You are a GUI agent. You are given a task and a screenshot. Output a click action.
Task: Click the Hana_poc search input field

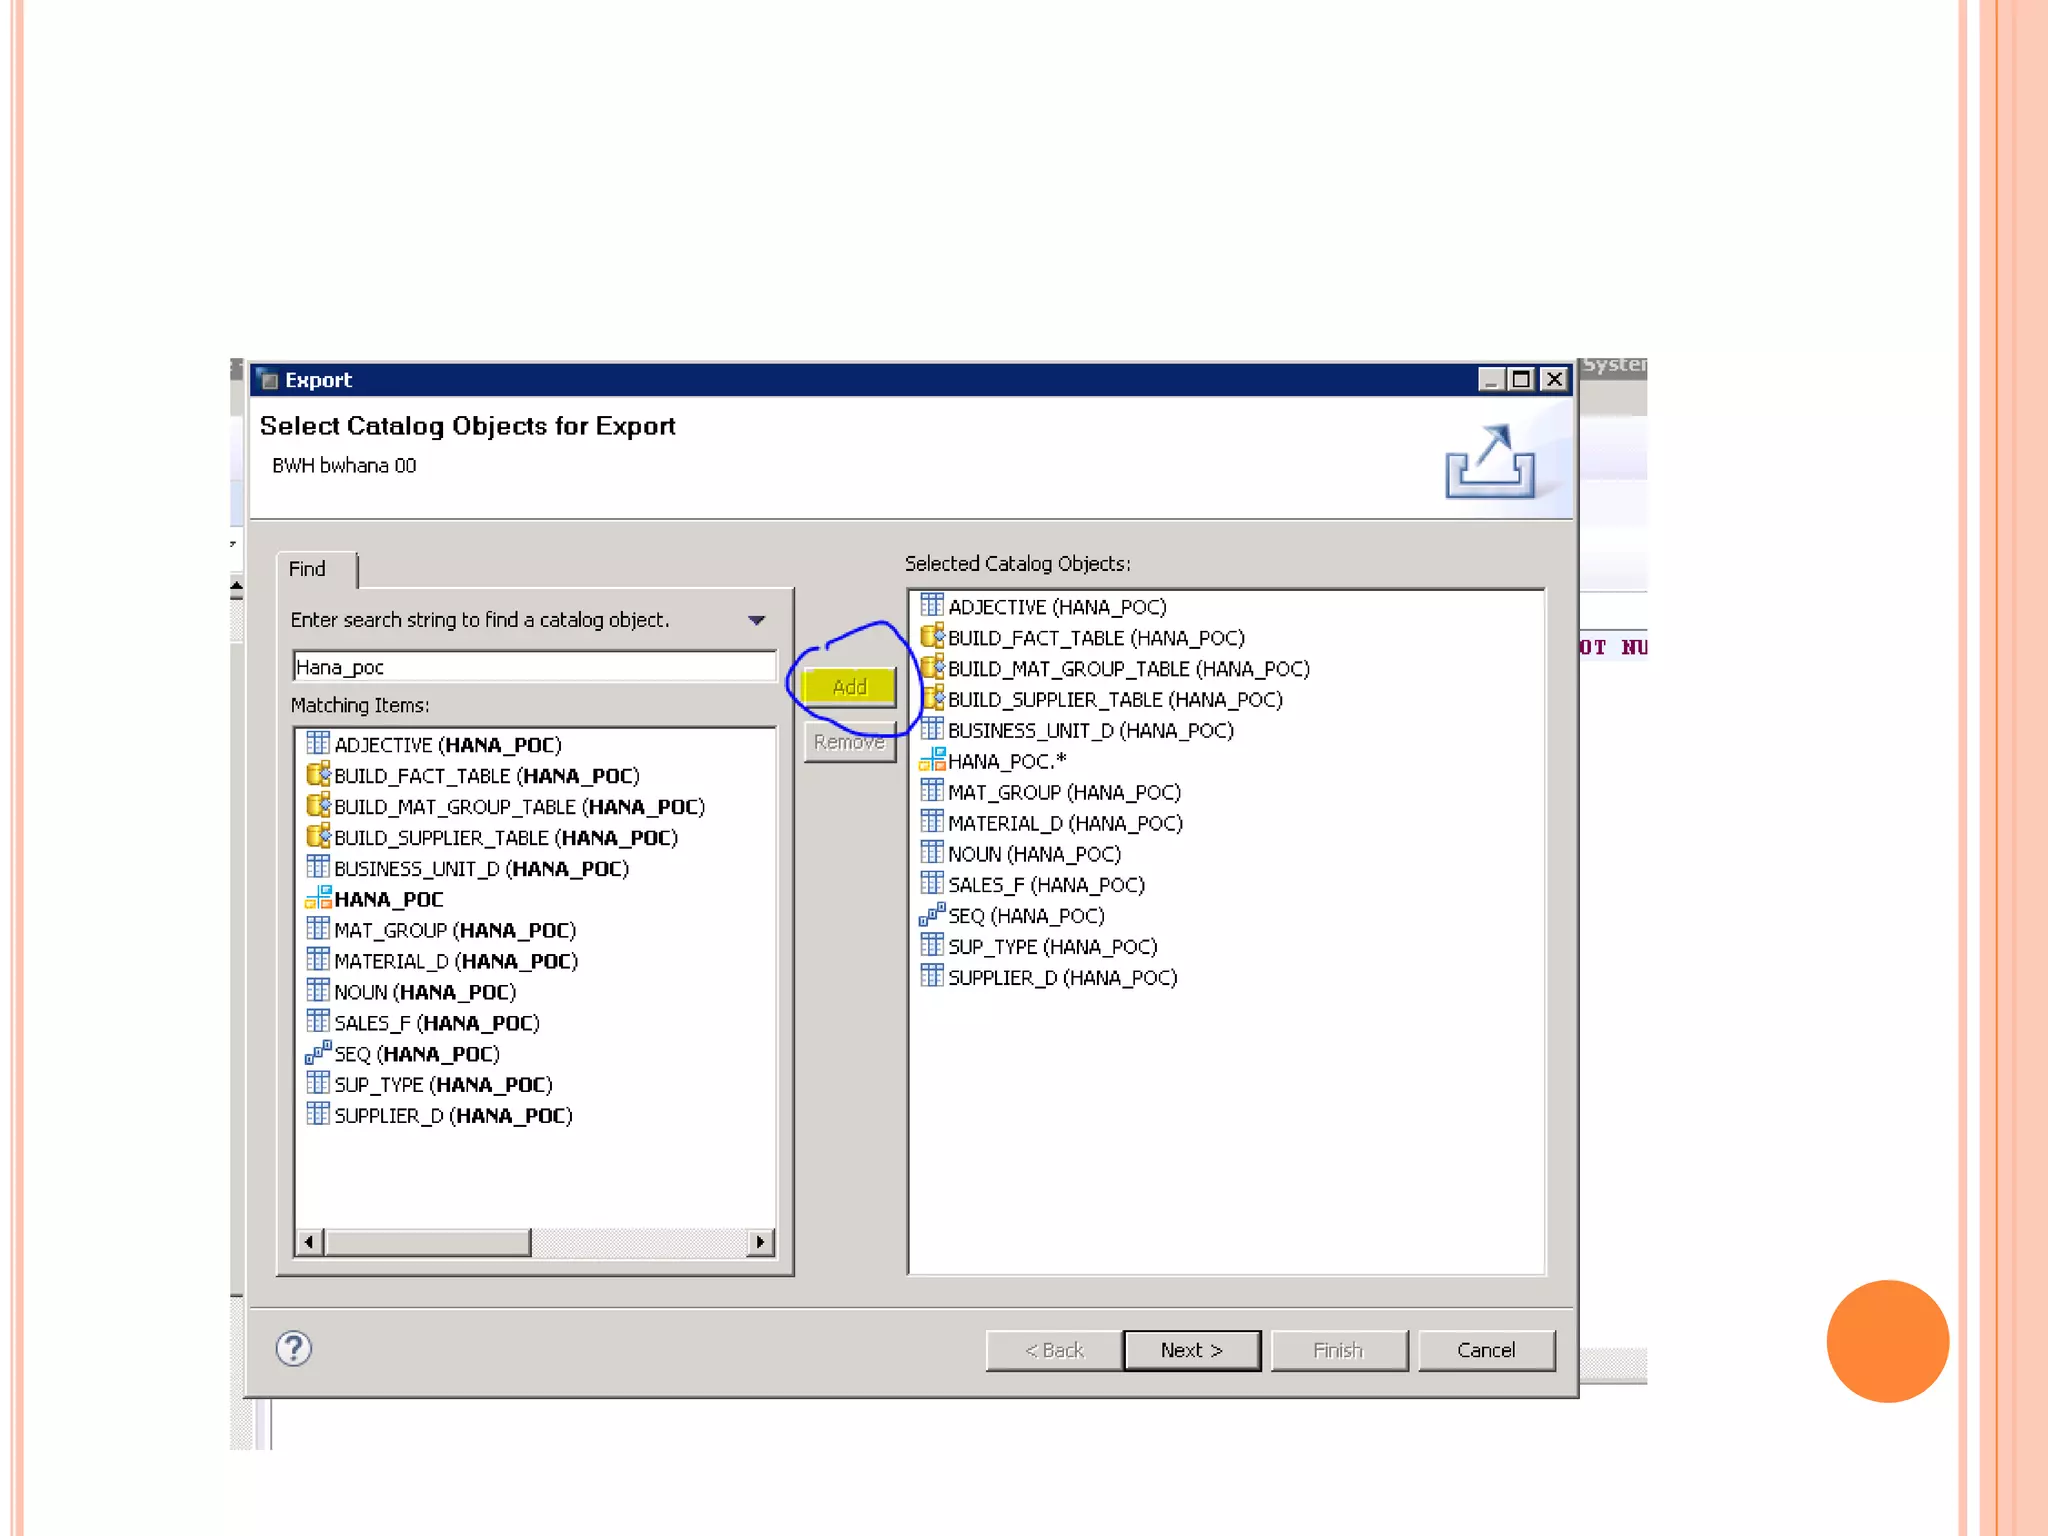tap(534, 667)
